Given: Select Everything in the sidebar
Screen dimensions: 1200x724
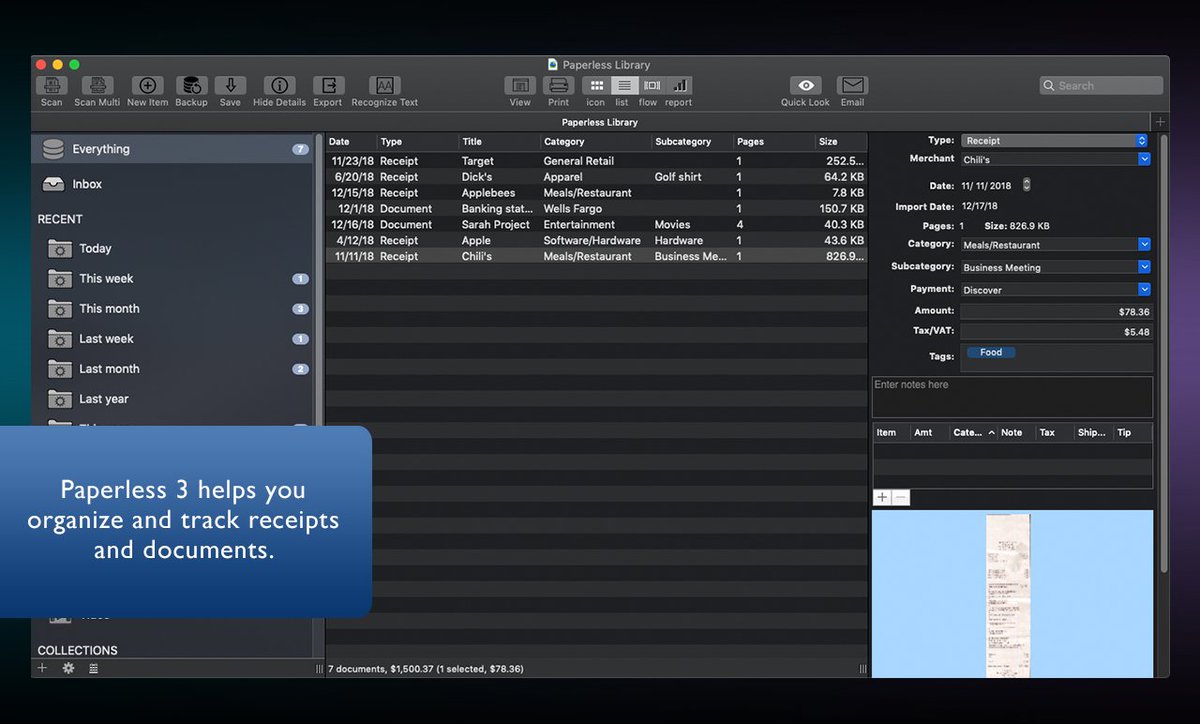Looking at the screenshot, I should 172,149.
